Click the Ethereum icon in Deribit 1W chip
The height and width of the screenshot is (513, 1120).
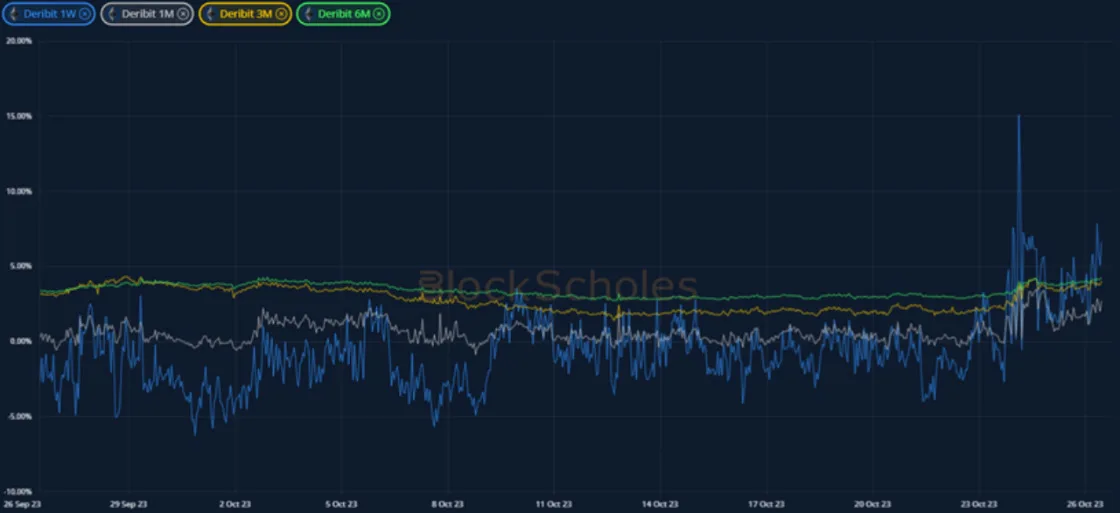14,14
